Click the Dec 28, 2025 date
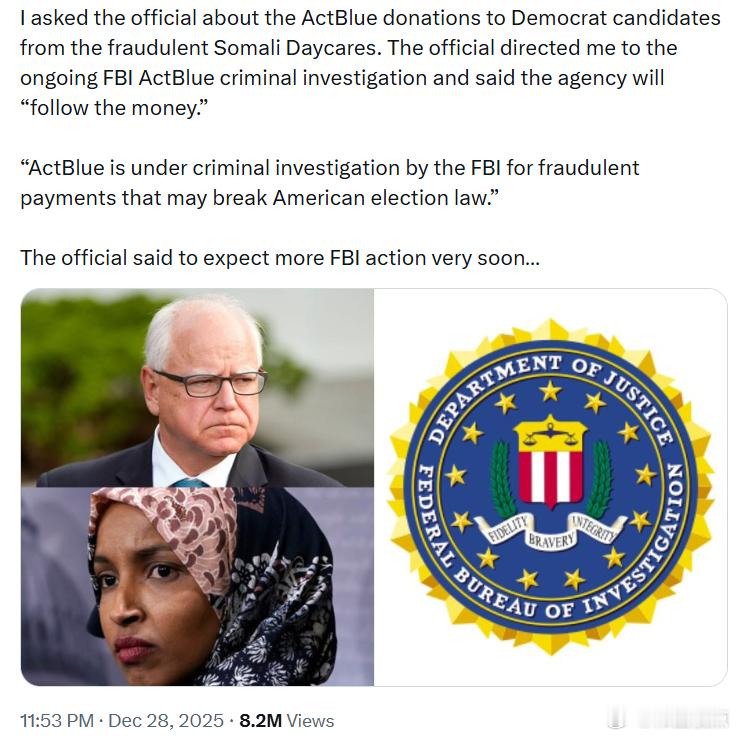The height and width of the screenshot is (737, 737). click(166, 721)
